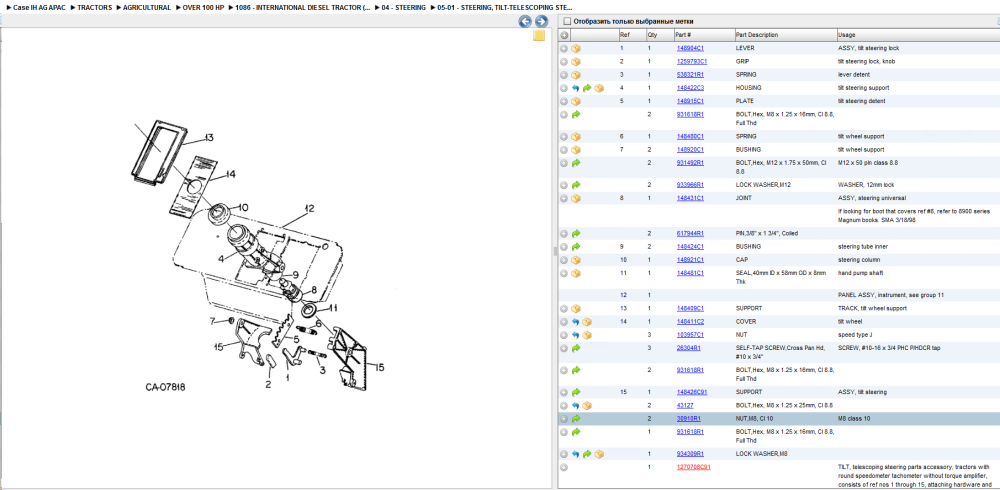Screen dimensions: 1000x490
Task: Click the box icon in the GRIP row
Action: click(x=576, y=62)
